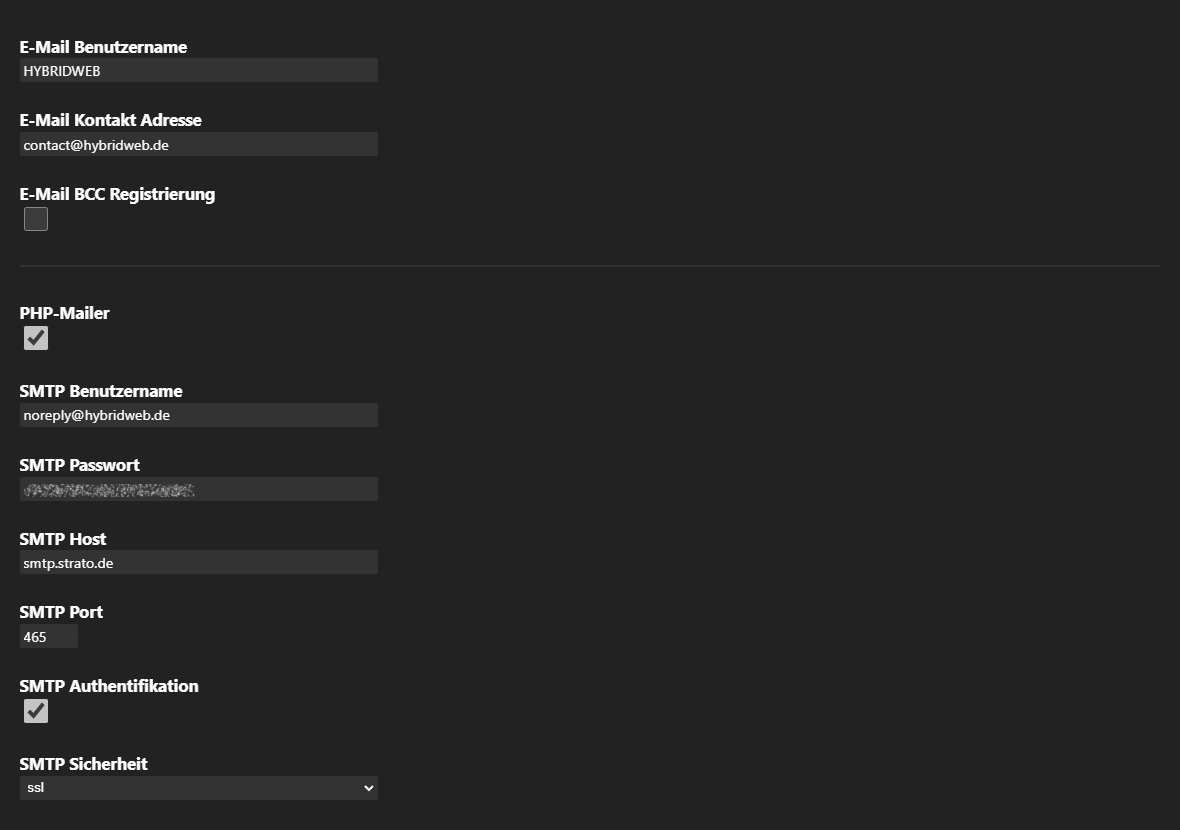The height and width of the screenshot is (830, 1180).
Task: Click the SMTP Sicherheit label
Action: [84, 764]
